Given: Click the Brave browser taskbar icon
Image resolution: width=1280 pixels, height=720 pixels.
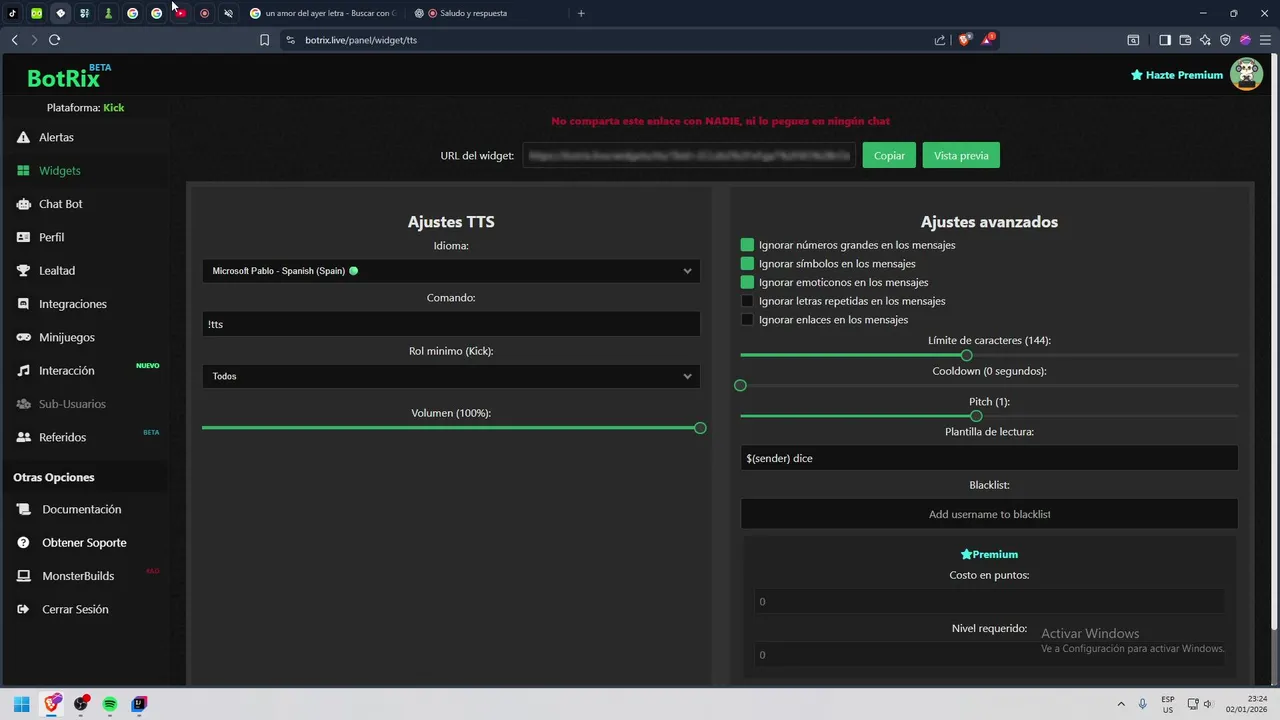Looking at the screenshot, I should point(51,704).
